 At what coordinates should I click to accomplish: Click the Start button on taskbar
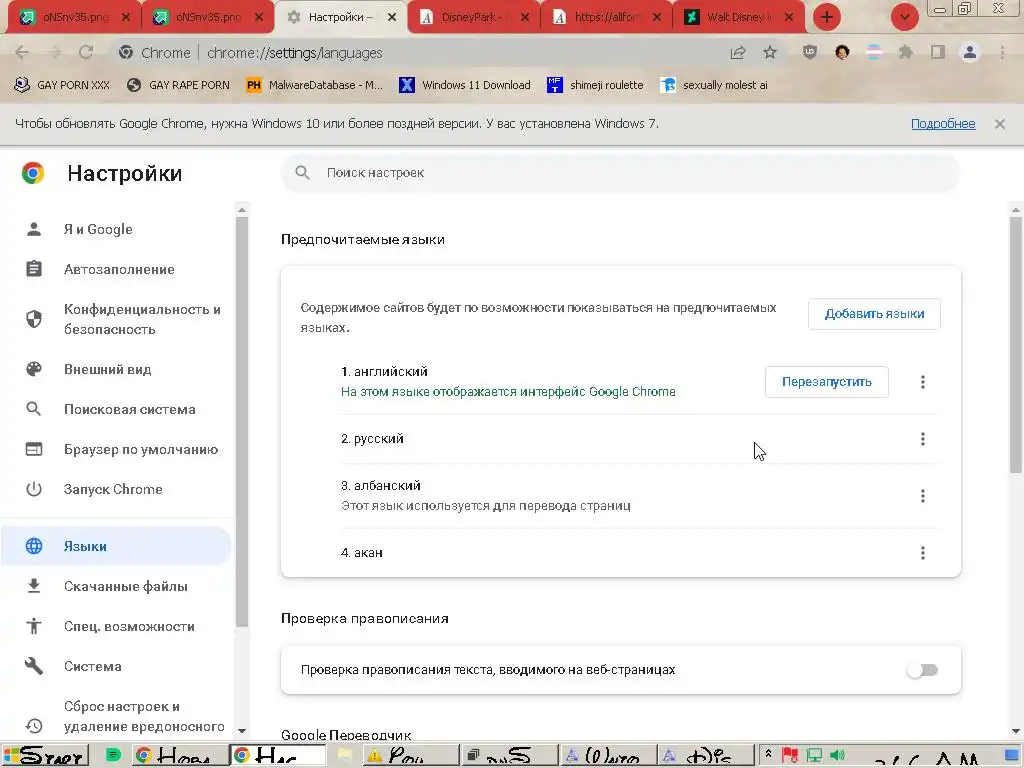[x=45, y=756]
